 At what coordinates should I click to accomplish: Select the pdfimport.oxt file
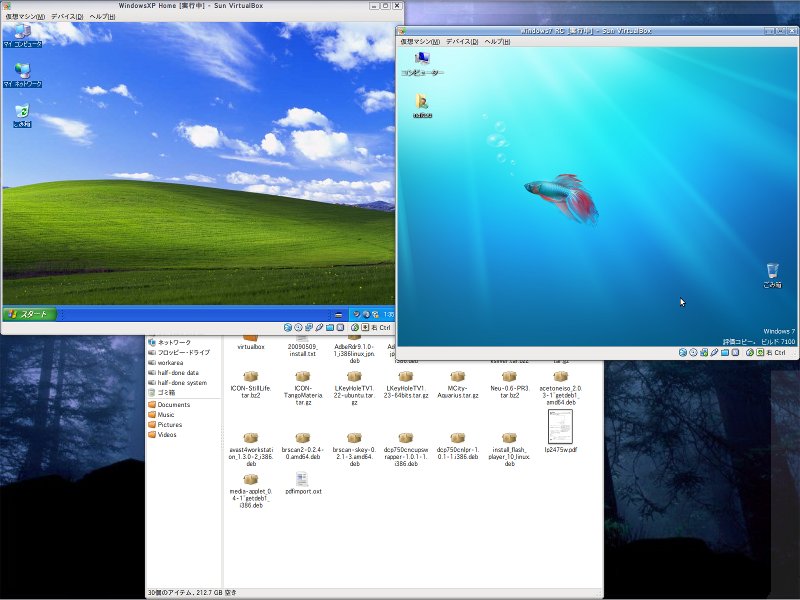tap(303, 484)
